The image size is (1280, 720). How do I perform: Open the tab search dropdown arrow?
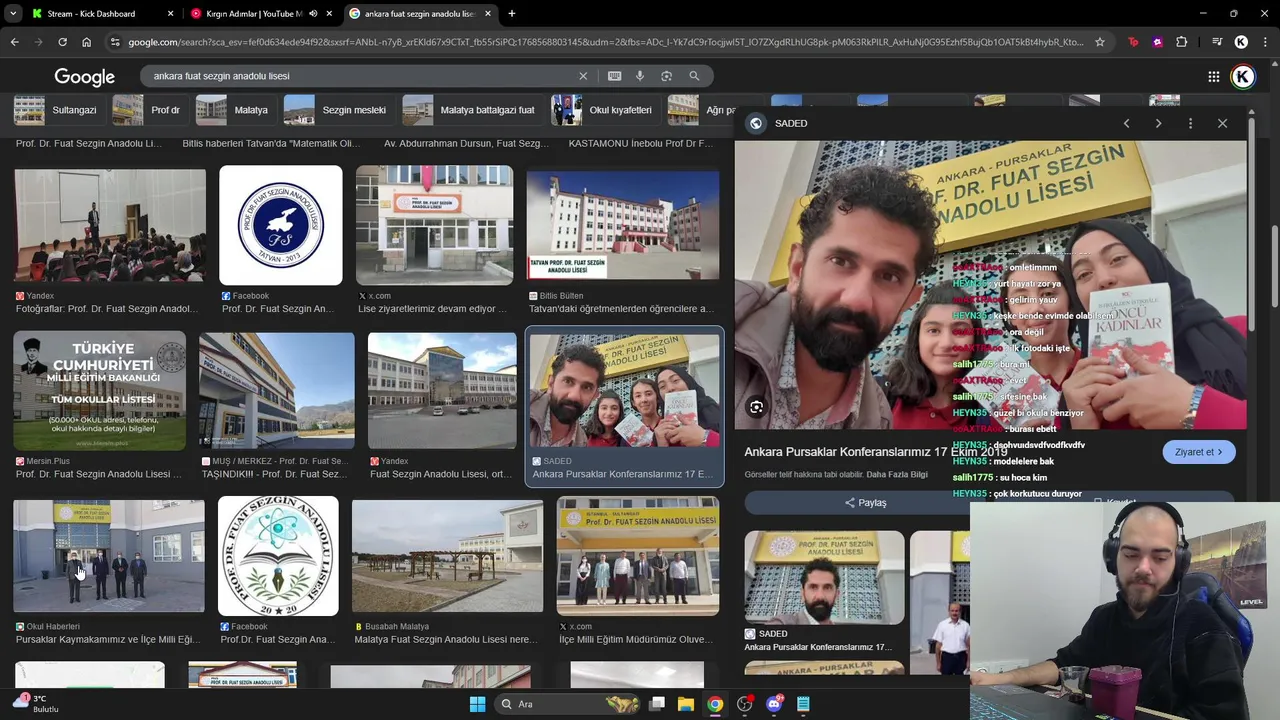[x=14, y=14]
